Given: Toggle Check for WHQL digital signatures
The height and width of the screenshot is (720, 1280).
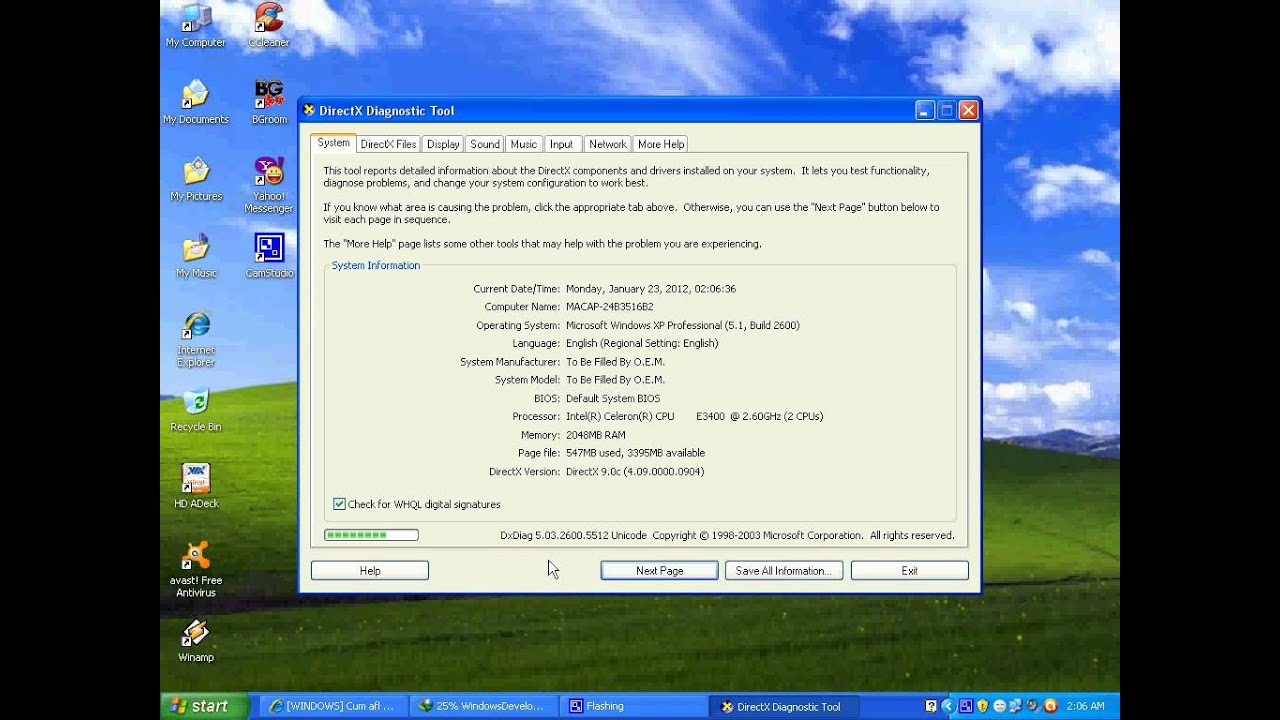Looking at the screenshot, I should coord(339,504).
